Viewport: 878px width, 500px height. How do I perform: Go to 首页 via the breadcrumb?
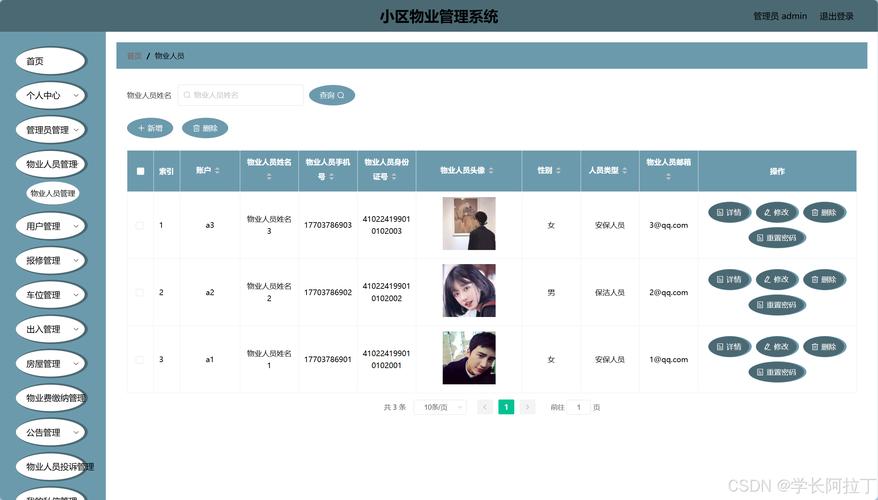[x=134, y=56]
